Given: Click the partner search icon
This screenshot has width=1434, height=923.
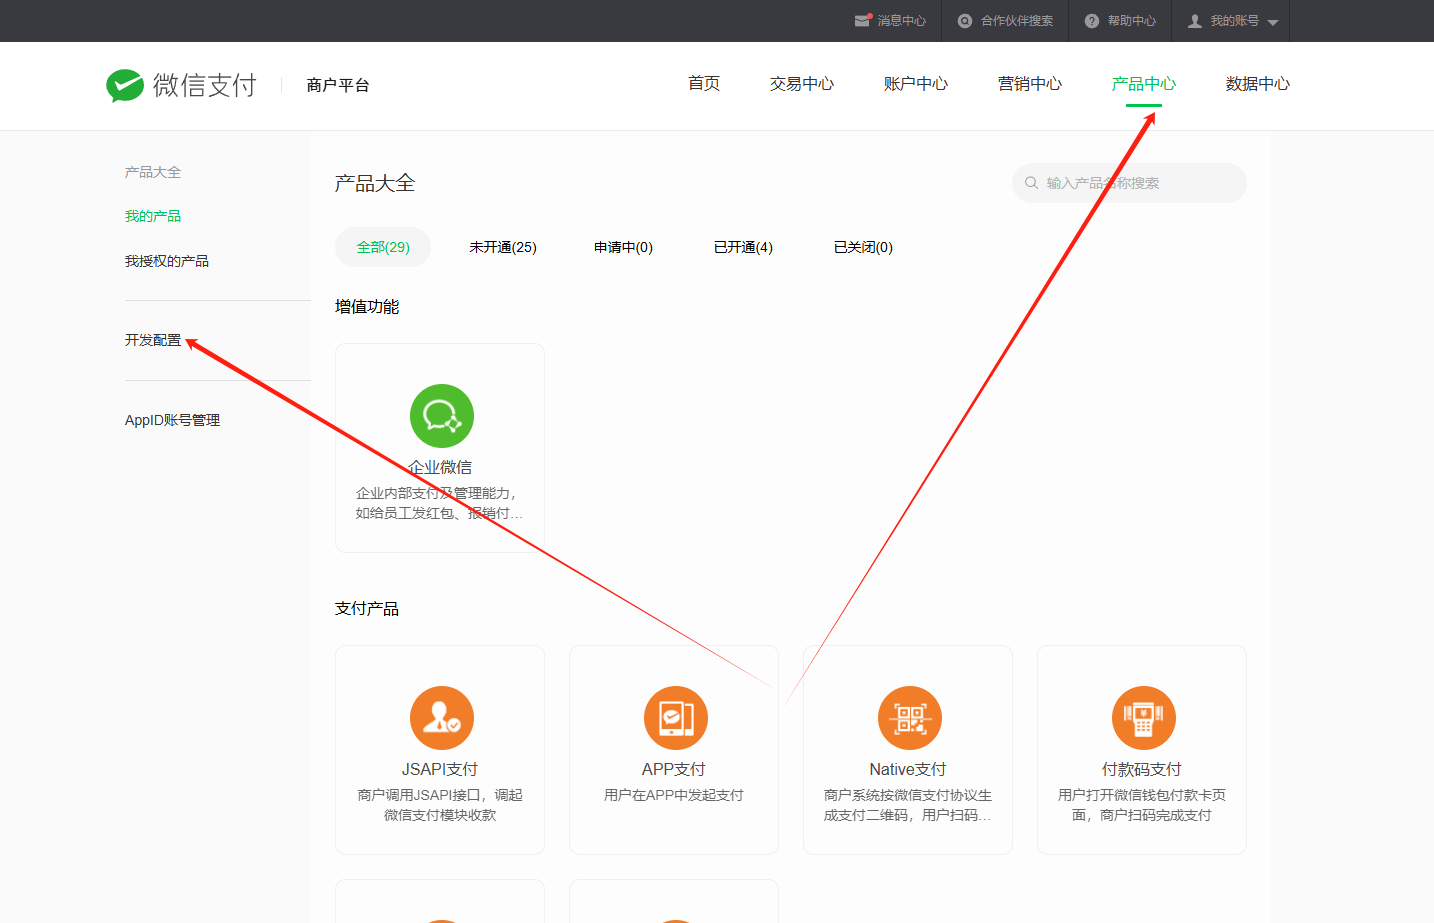Looking at the screenshot, I should tap(965, 21).
